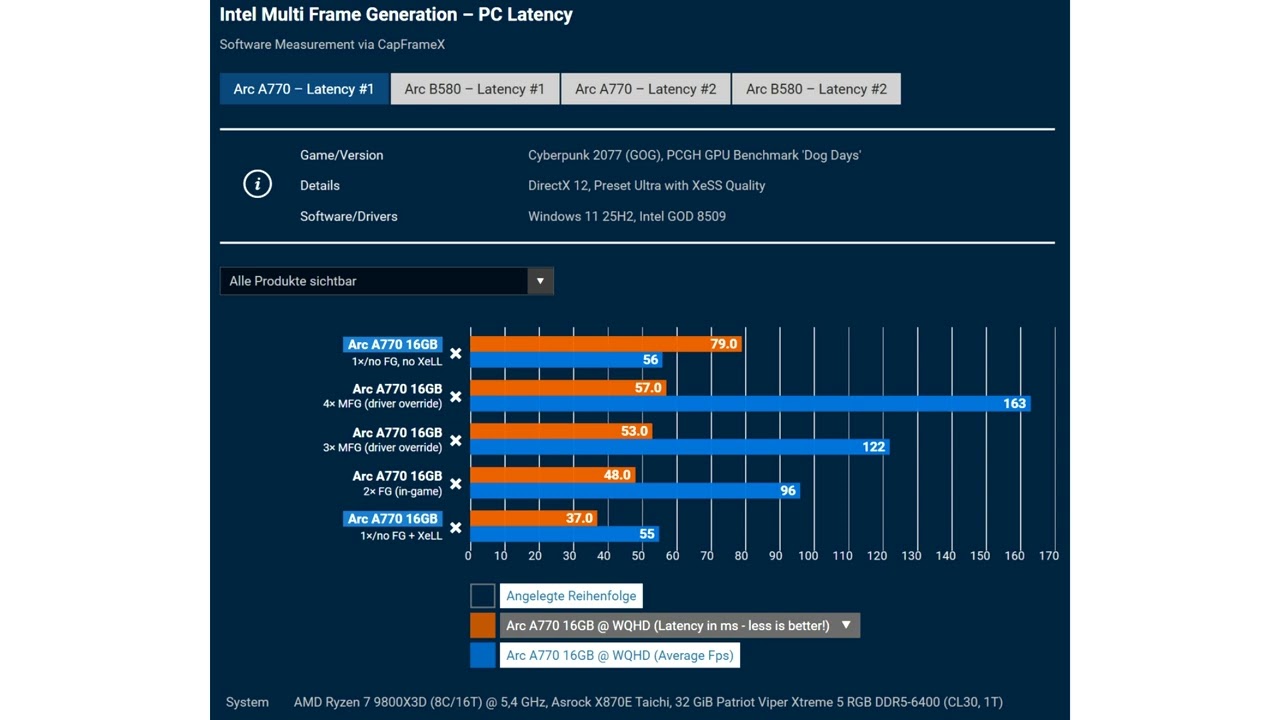Viewport: 1280px width, 720px height.
Task: Click the Game/Version label
Action: click(342, 155)
